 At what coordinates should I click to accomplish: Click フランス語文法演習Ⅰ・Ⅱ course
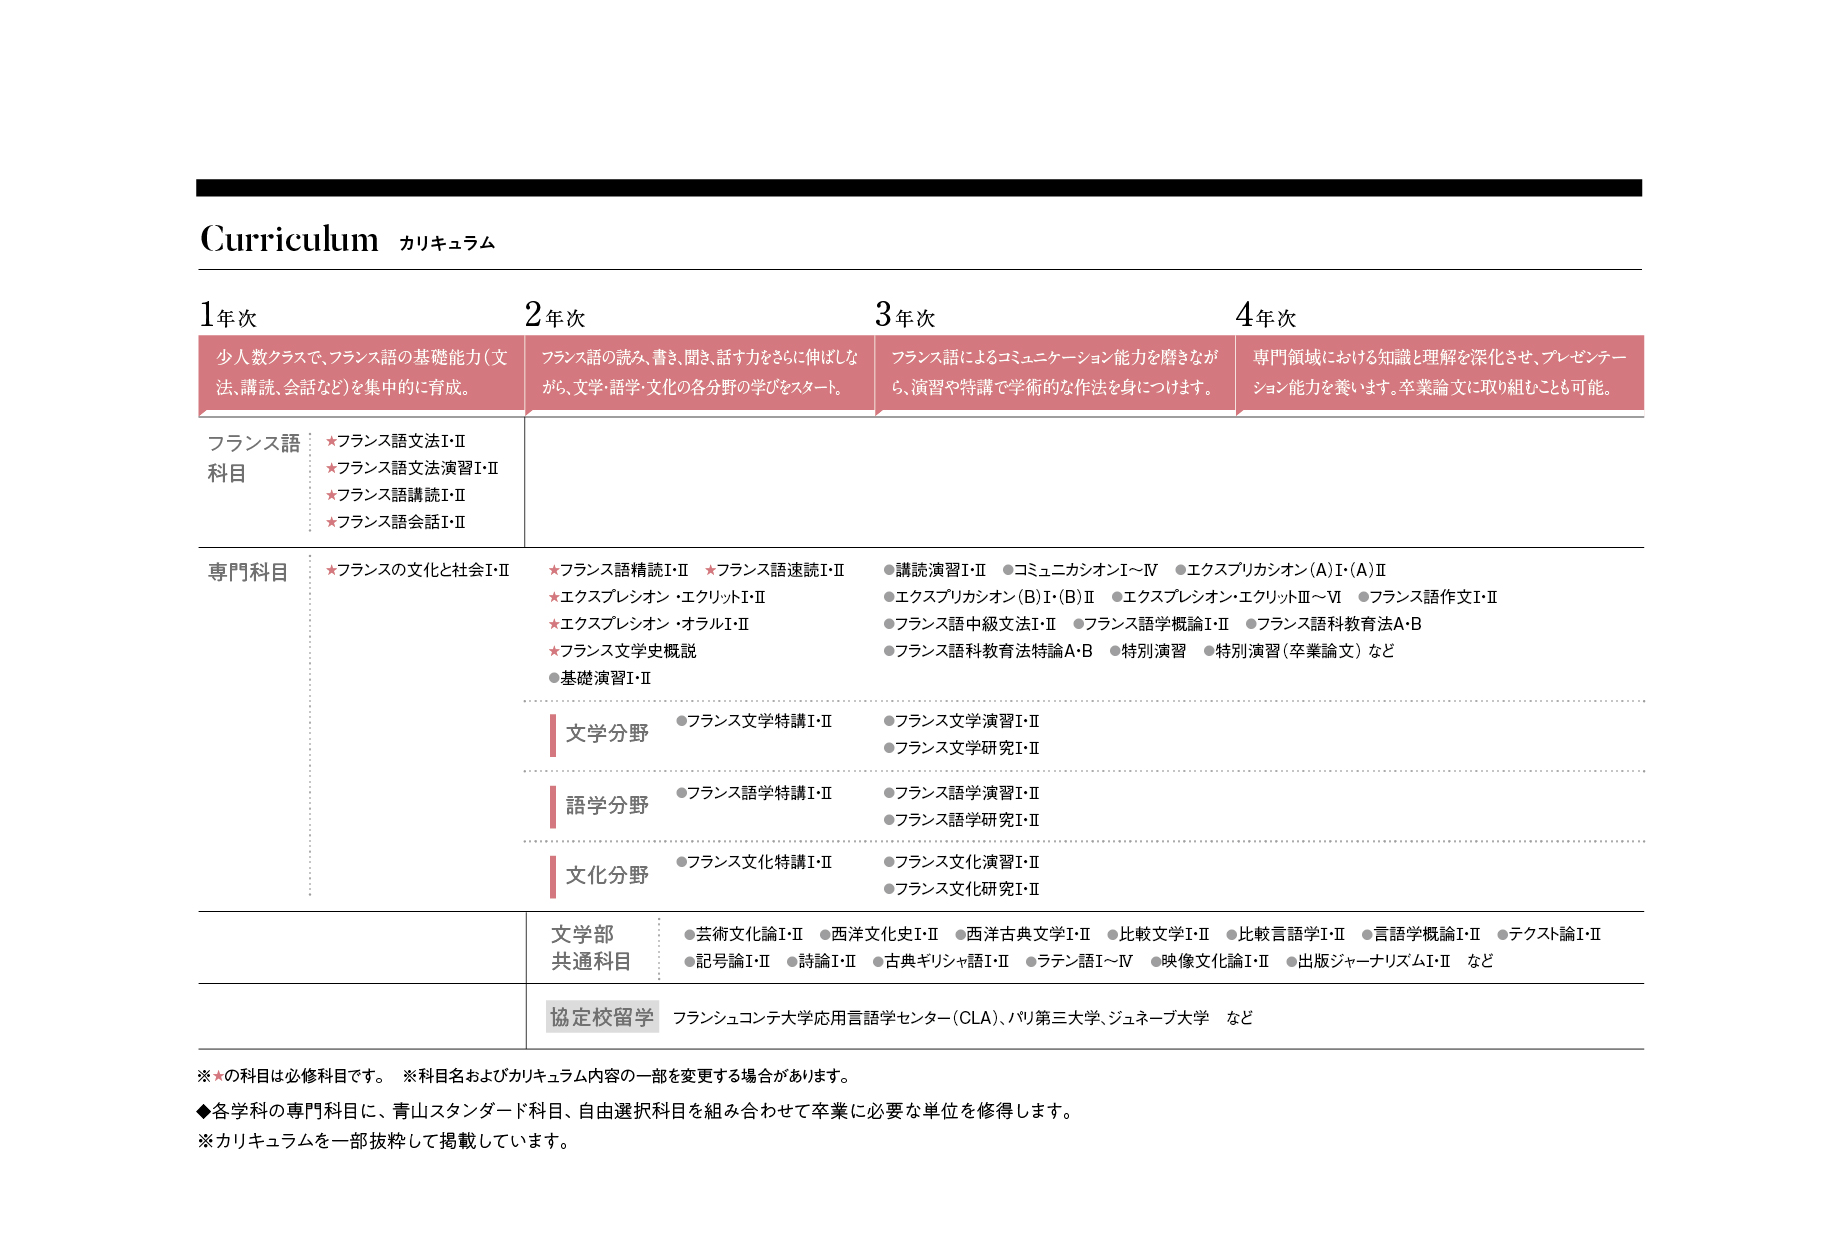click(x=412, y=468)
